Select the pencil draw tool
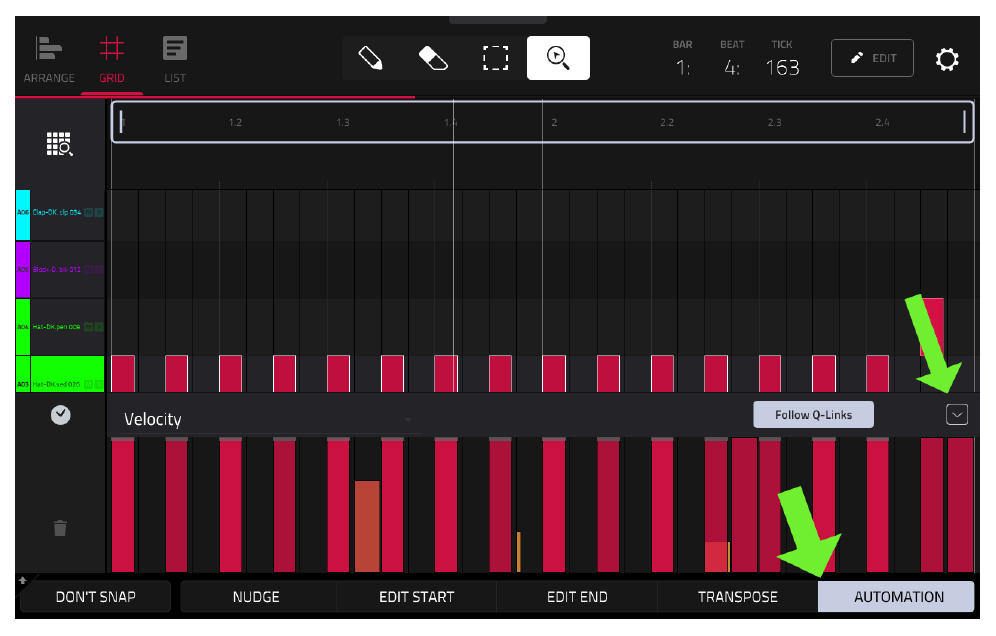 coord(370,58)
